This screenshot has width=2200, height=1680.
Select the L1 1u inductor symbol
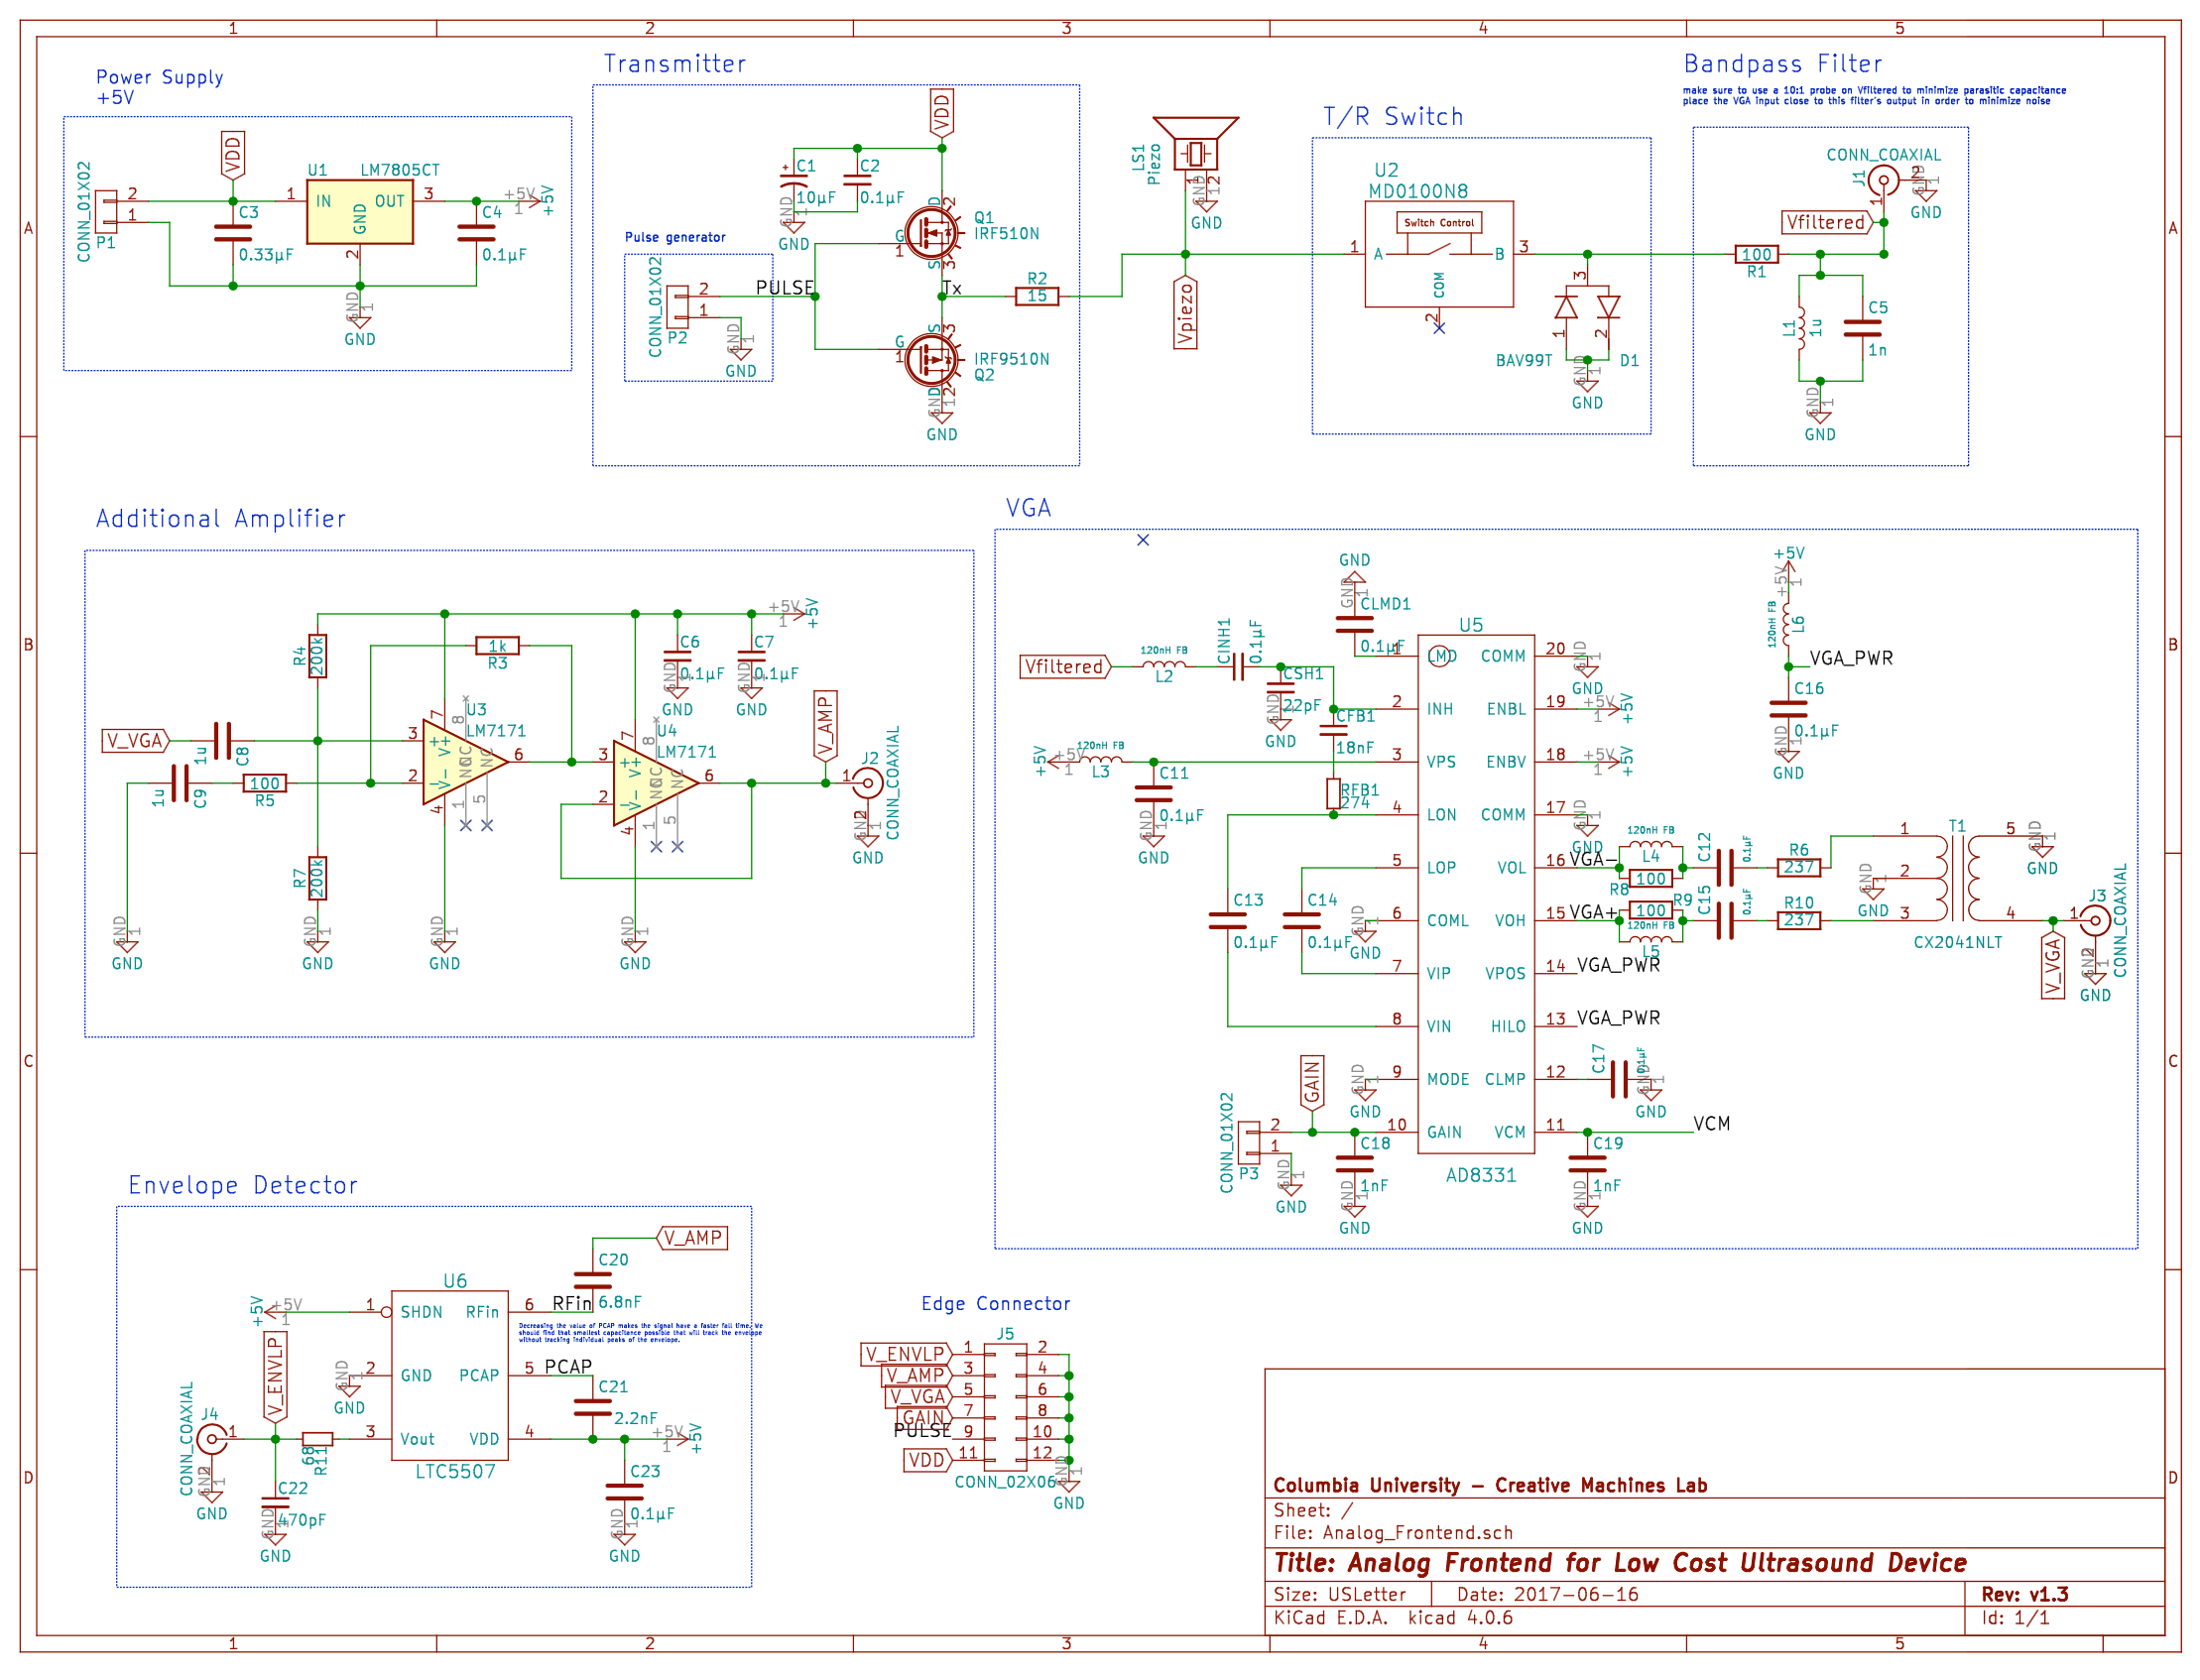tap(1802, 328)
